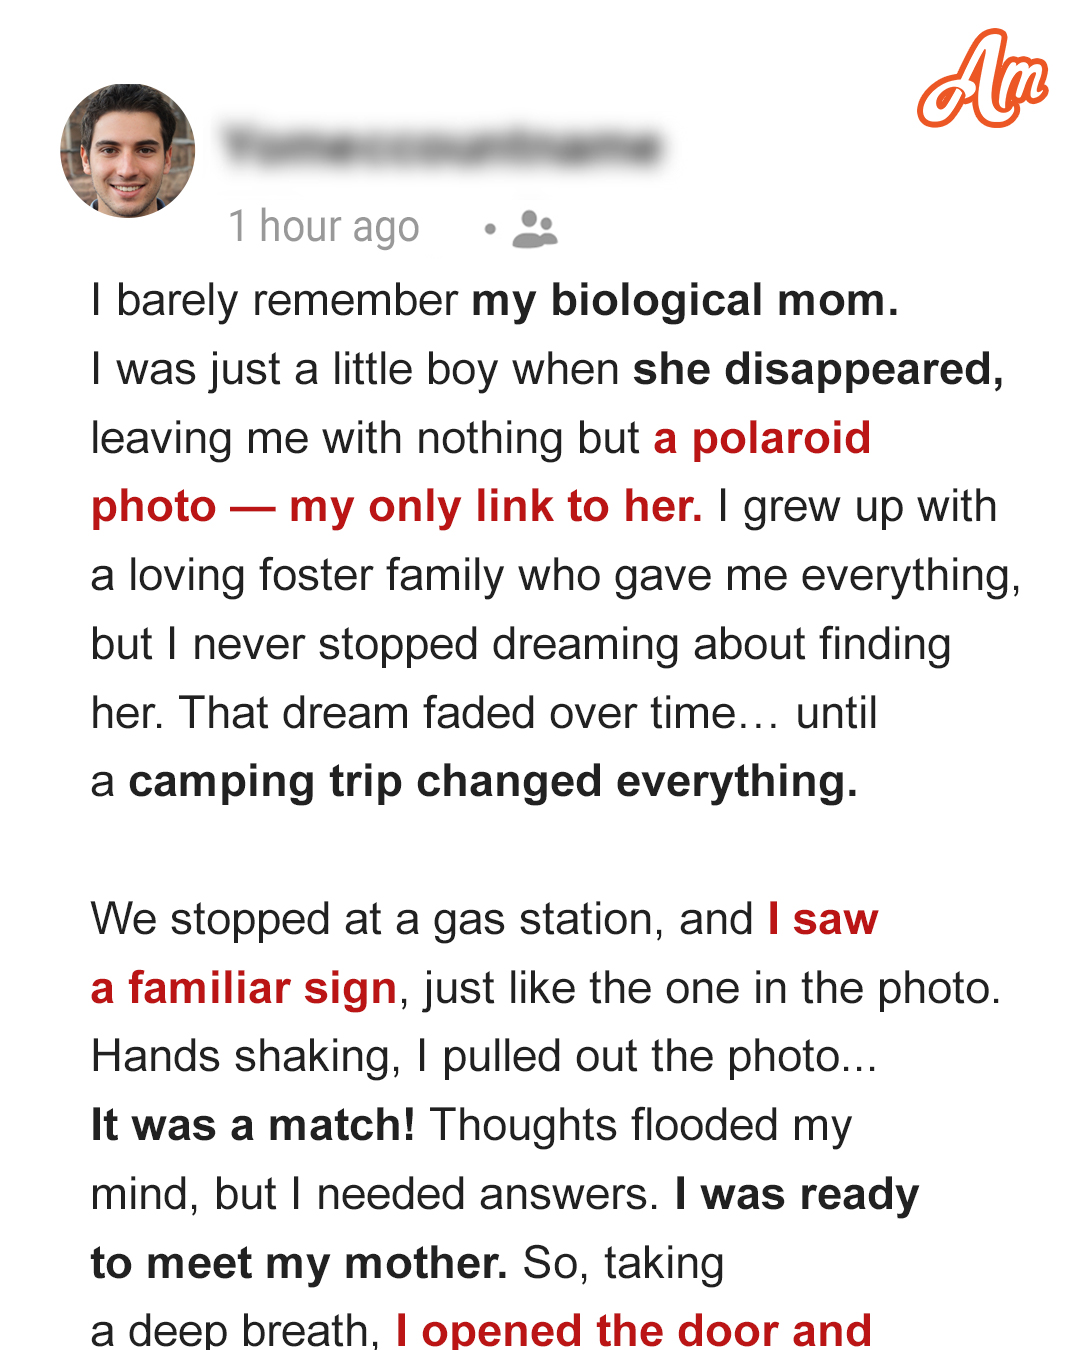
Task: Click the orange Am logo
Action: (x=982, y=79)
